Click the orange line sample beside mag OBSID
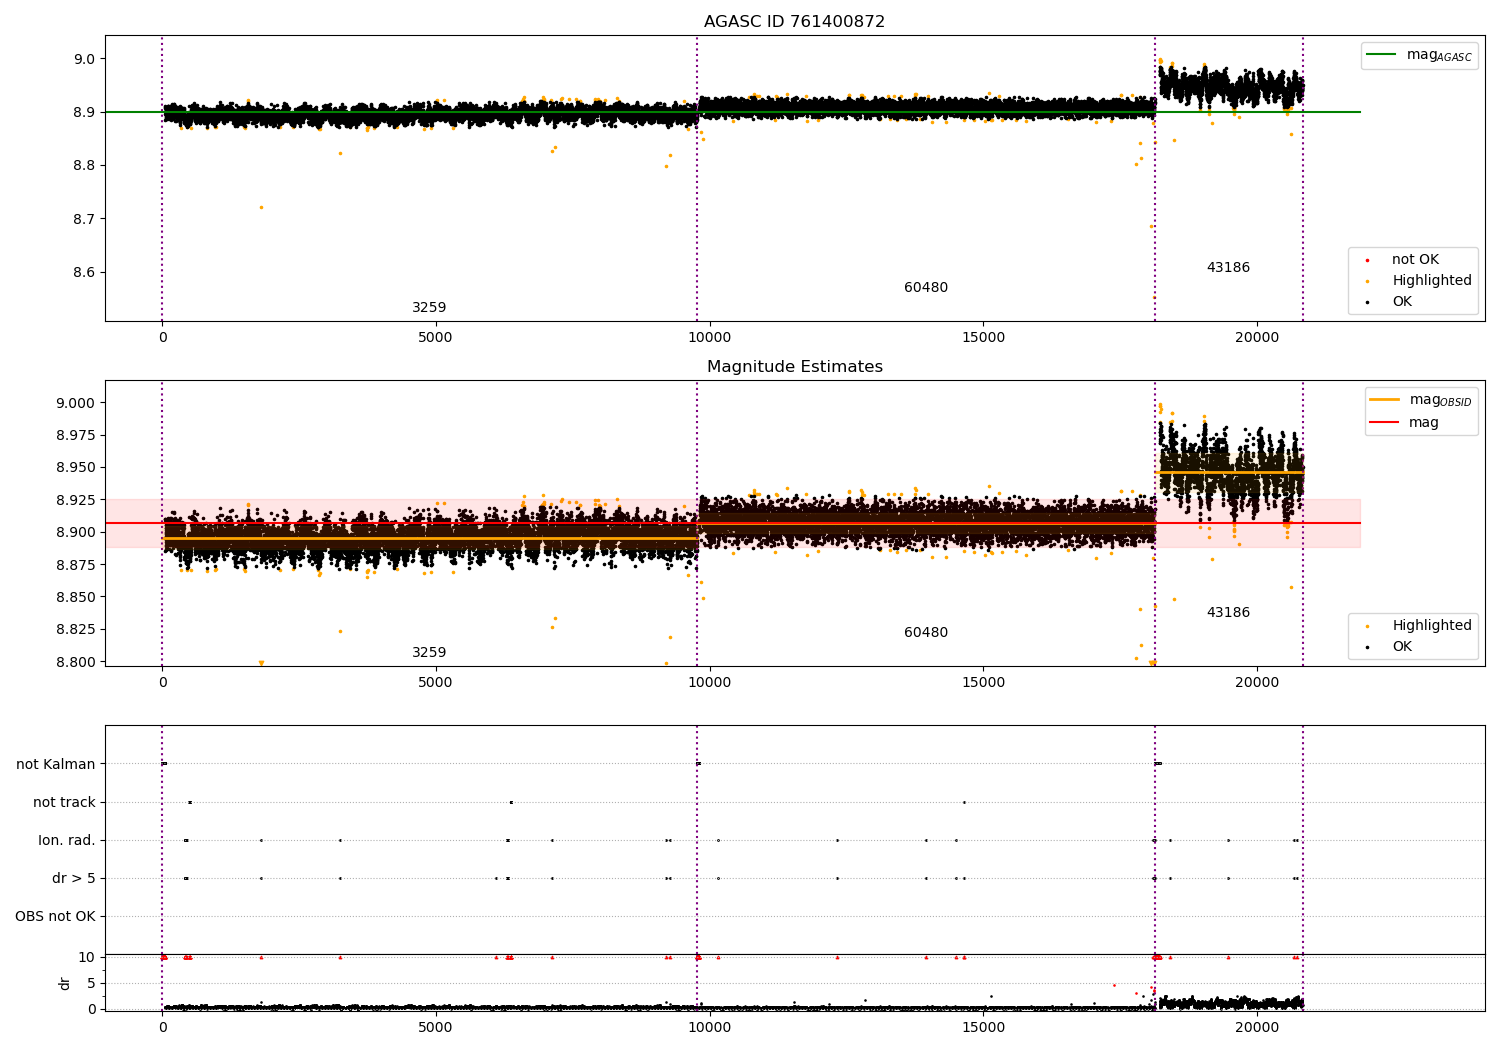1500x1050 pixels. [1385, 400]
